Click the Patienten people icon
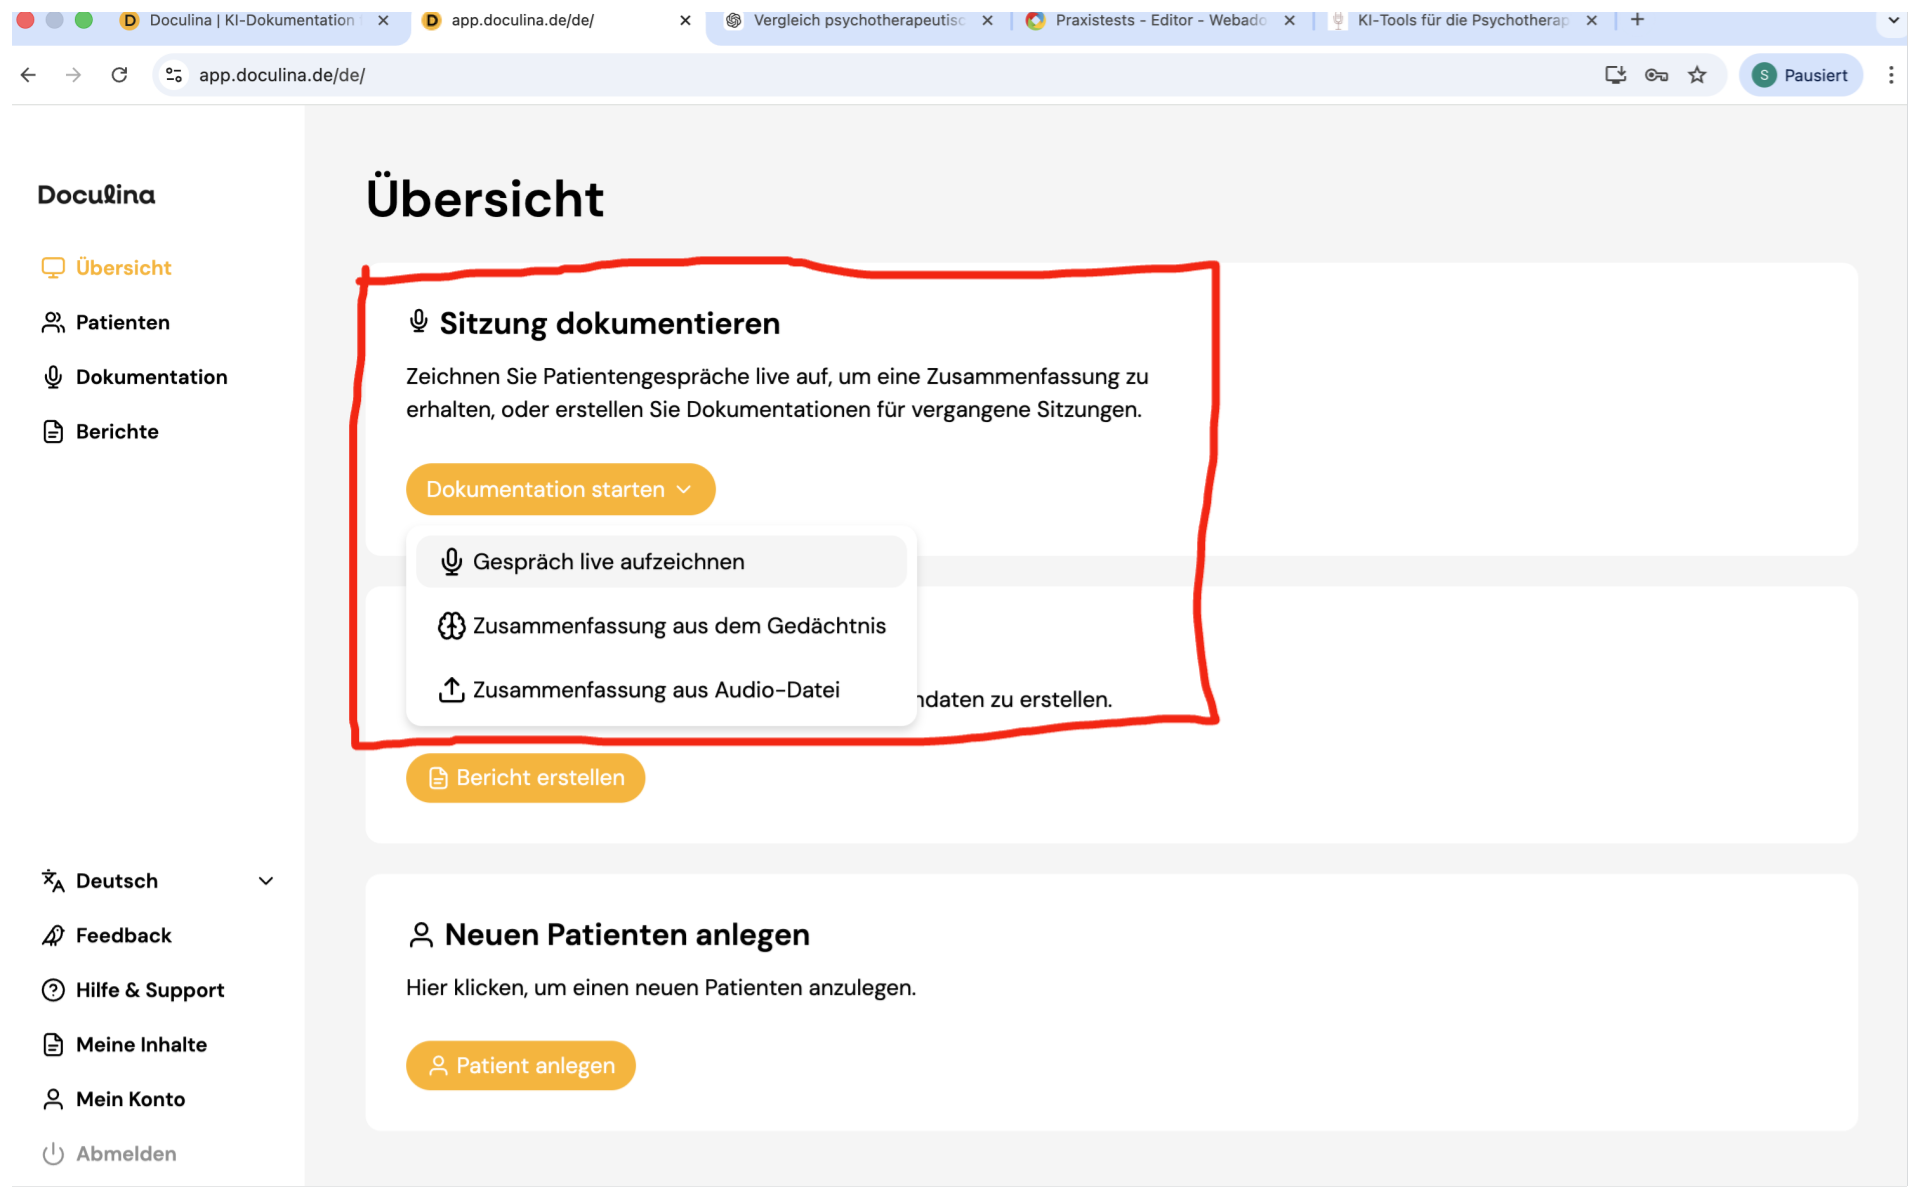Viewport: 1919px width, 1198px height. tap(53, 322)
